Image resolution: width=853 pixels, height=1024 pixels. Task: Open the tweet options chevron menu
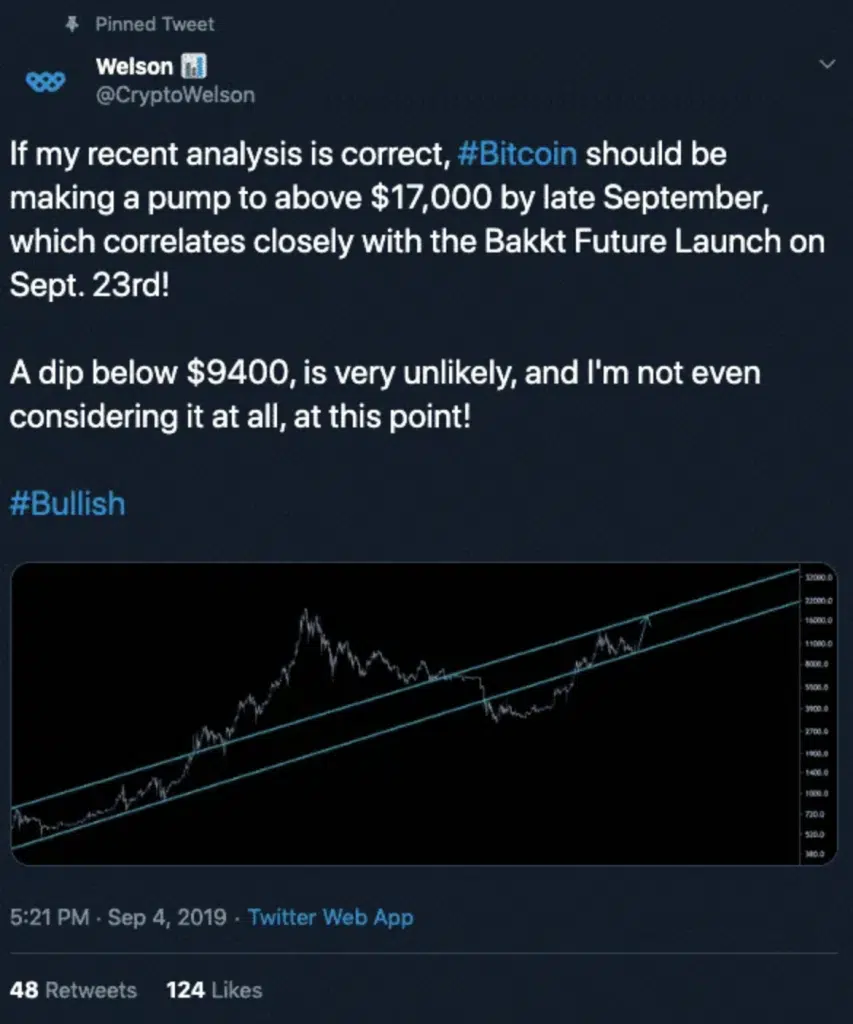tap(828, 63)
